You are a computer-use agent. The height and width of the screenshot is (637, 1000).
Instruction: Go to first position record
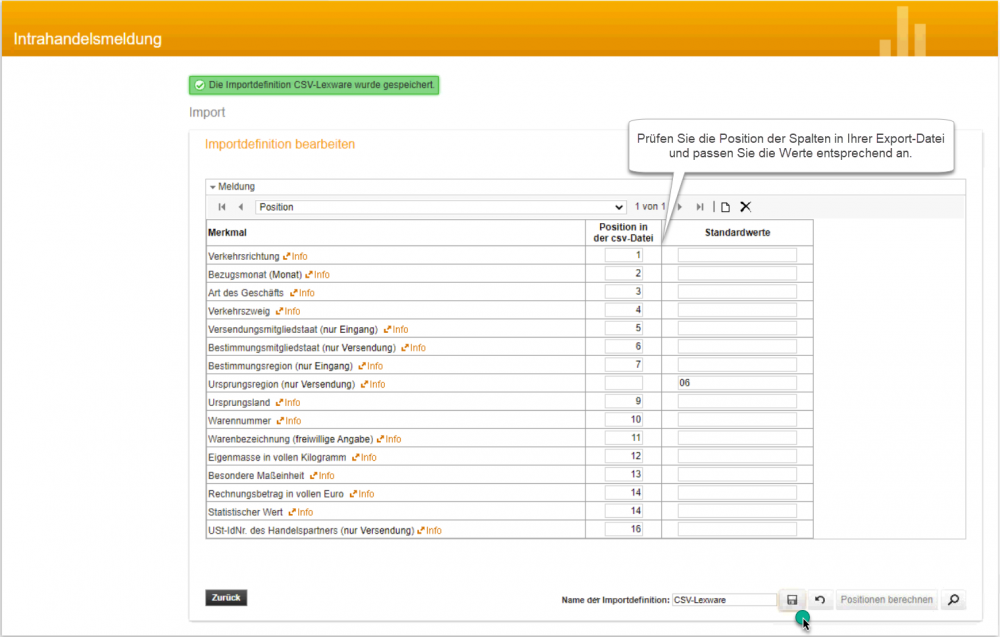[x=222, y=207]
